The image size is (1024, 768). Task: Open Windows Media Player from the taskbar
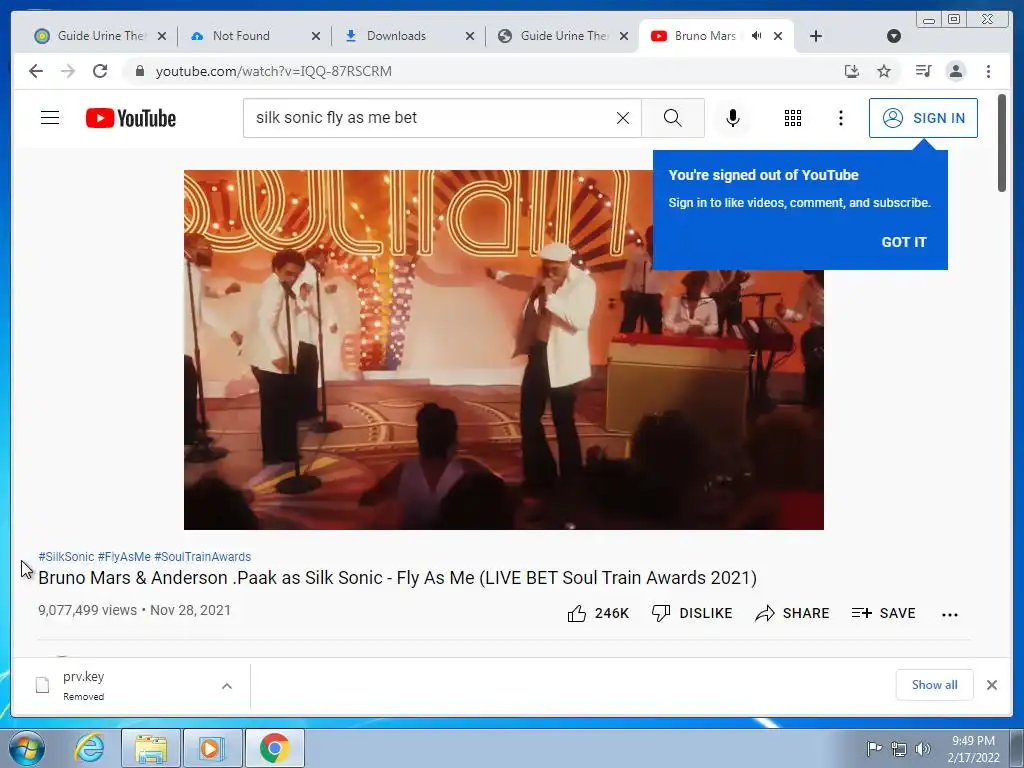pyautogui.click(x=212, y=748)
